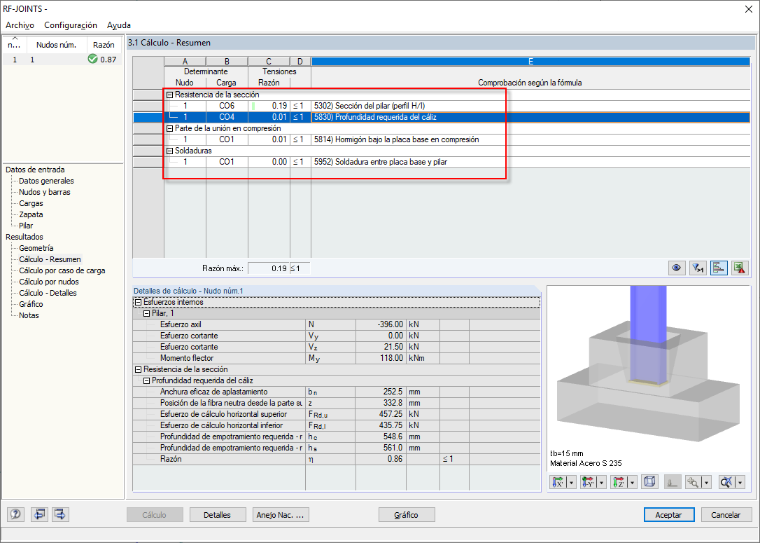Viewport: 760px width, 543px height.
Task: Select Datos generales in navigator
Action: pyautogui.click(x=47, y=181)
